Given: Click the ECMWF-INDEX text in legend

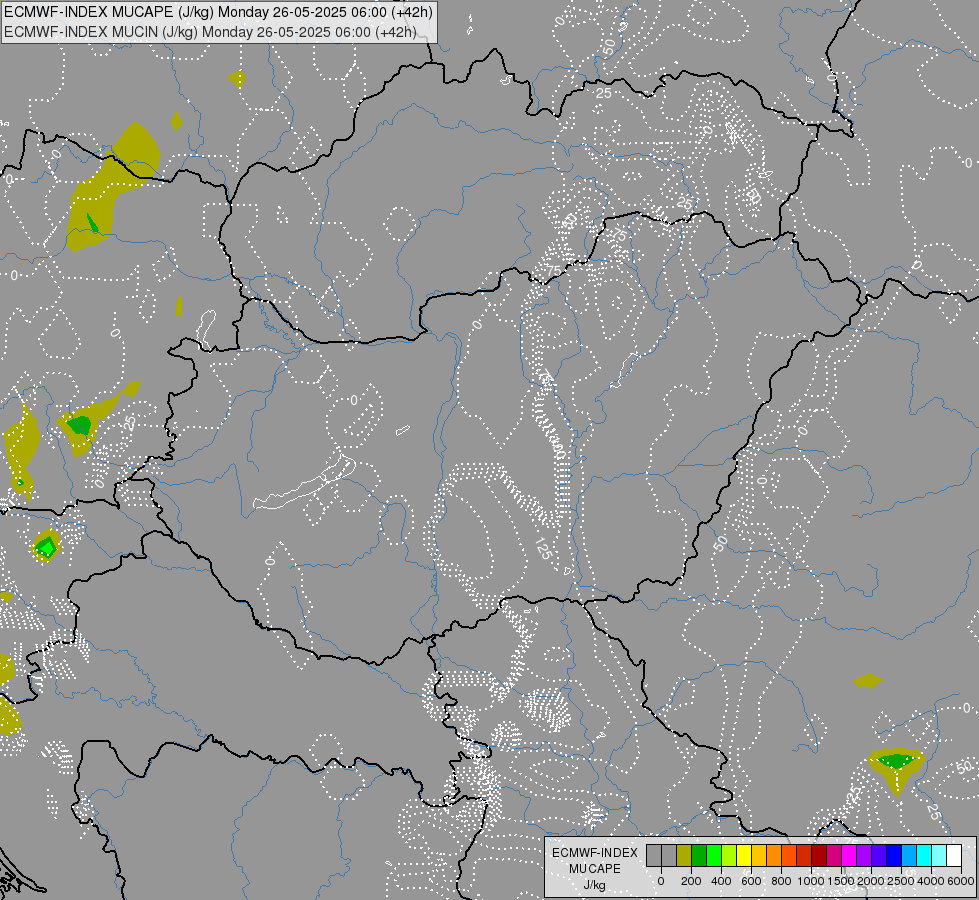Looking at the screenshot, I should click(595, 853).
